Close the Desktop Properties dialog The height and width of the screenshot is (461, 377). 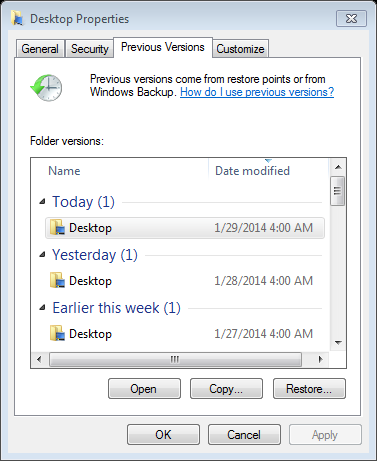[351, 18]
